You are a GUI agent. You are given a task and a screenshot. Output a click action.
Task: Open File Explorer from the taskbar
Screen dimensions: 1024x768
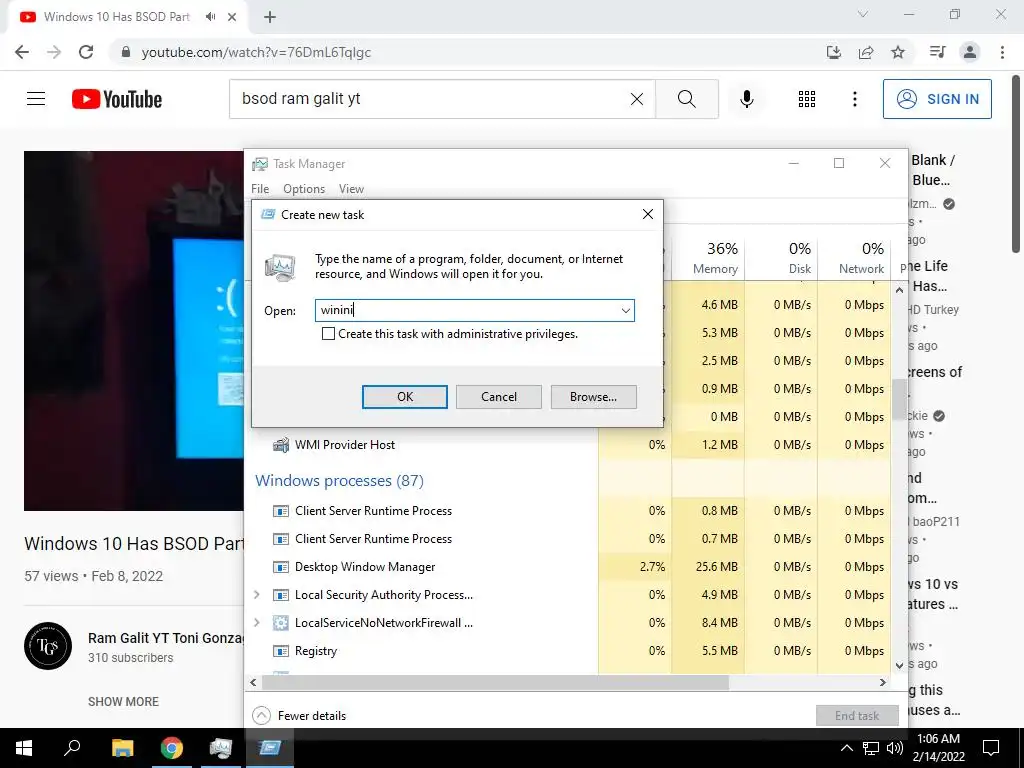click(x=122, y=748)
